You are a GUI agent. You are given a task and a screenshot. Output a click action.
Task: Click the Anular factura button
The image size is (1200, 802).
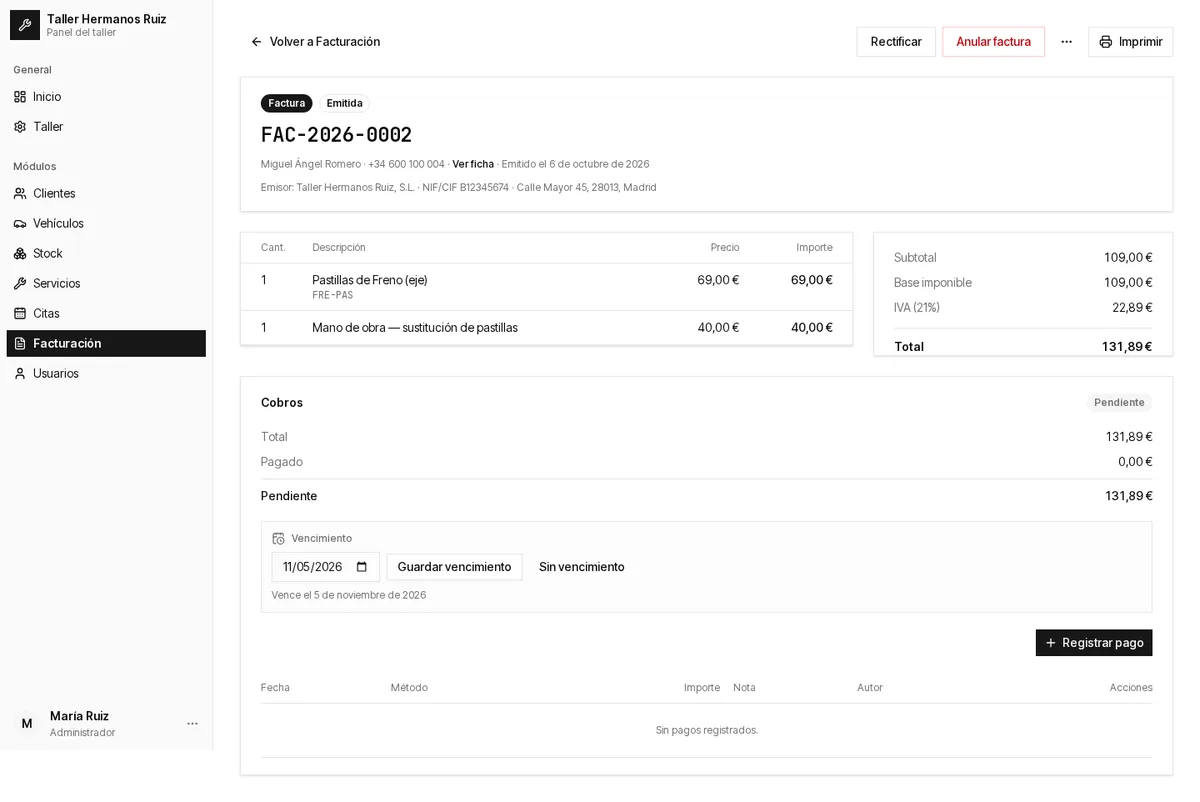(993, 42)
